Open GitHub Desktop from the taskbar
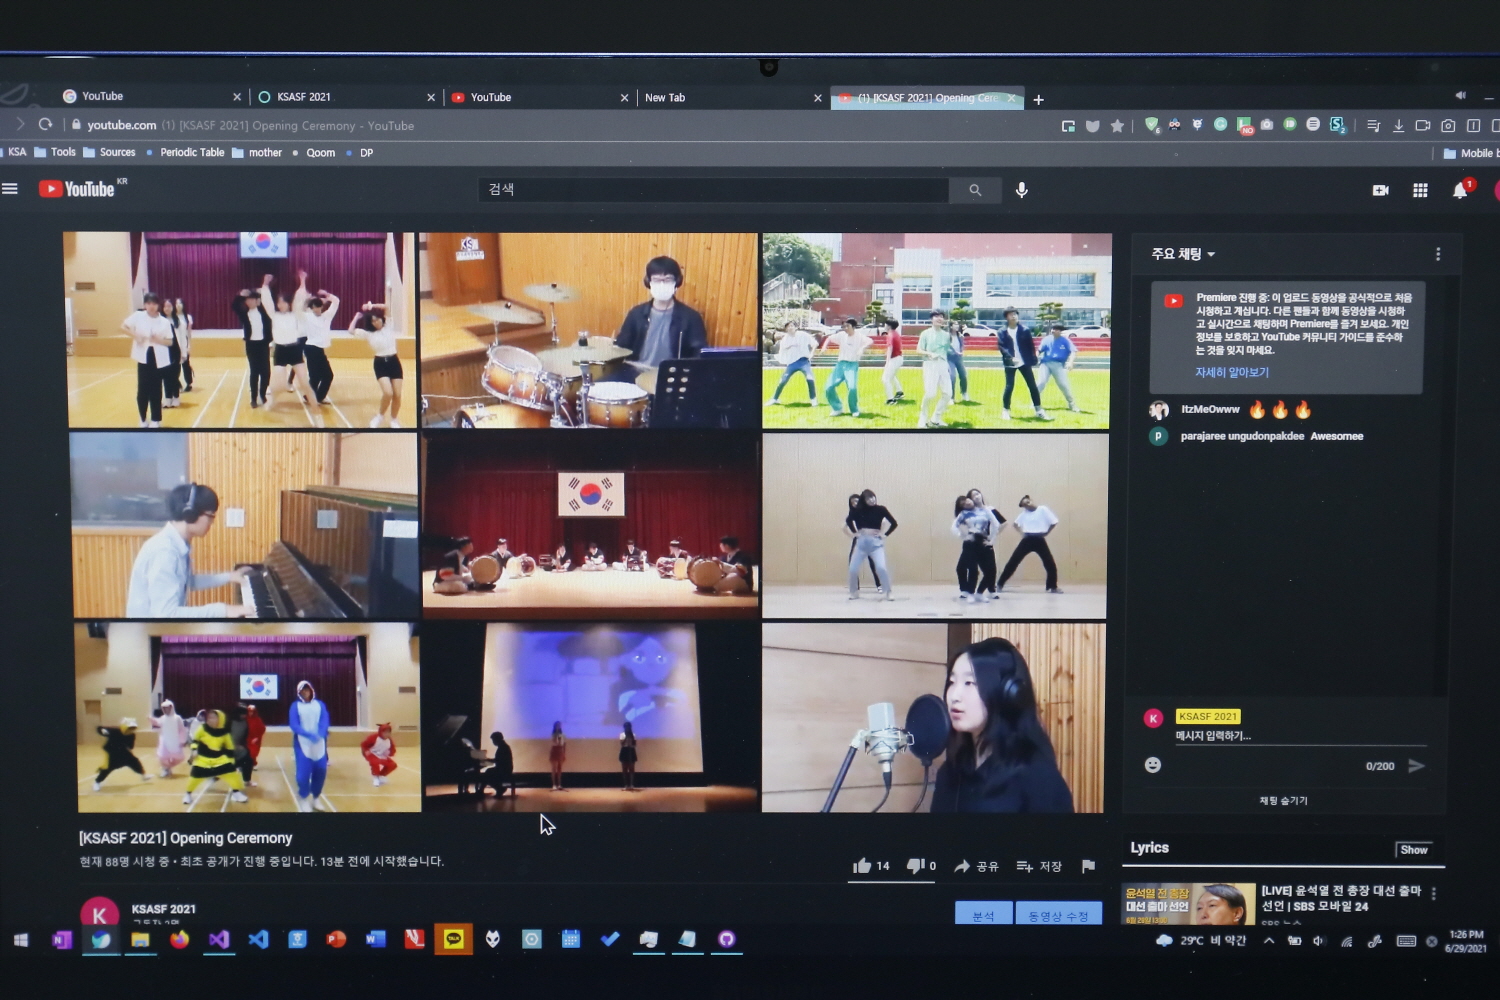 (727, 939)
